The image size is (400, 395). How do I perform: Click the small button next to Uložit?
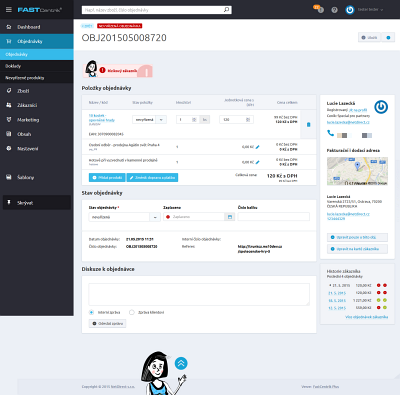click(388, 38)
